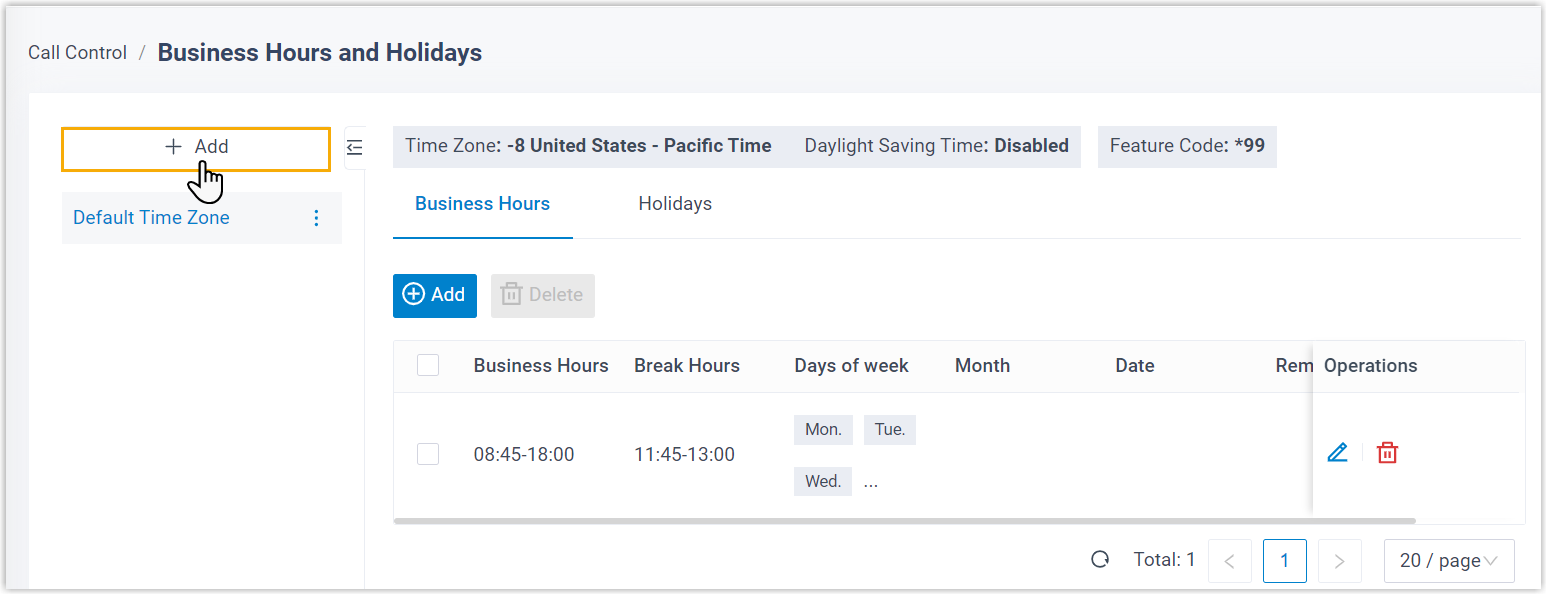Image resolution: width=1547 pixels, height=595 pixels.
Task: Select the Business Hours tab
Action: pyautogui.click(x=482, y=204)
